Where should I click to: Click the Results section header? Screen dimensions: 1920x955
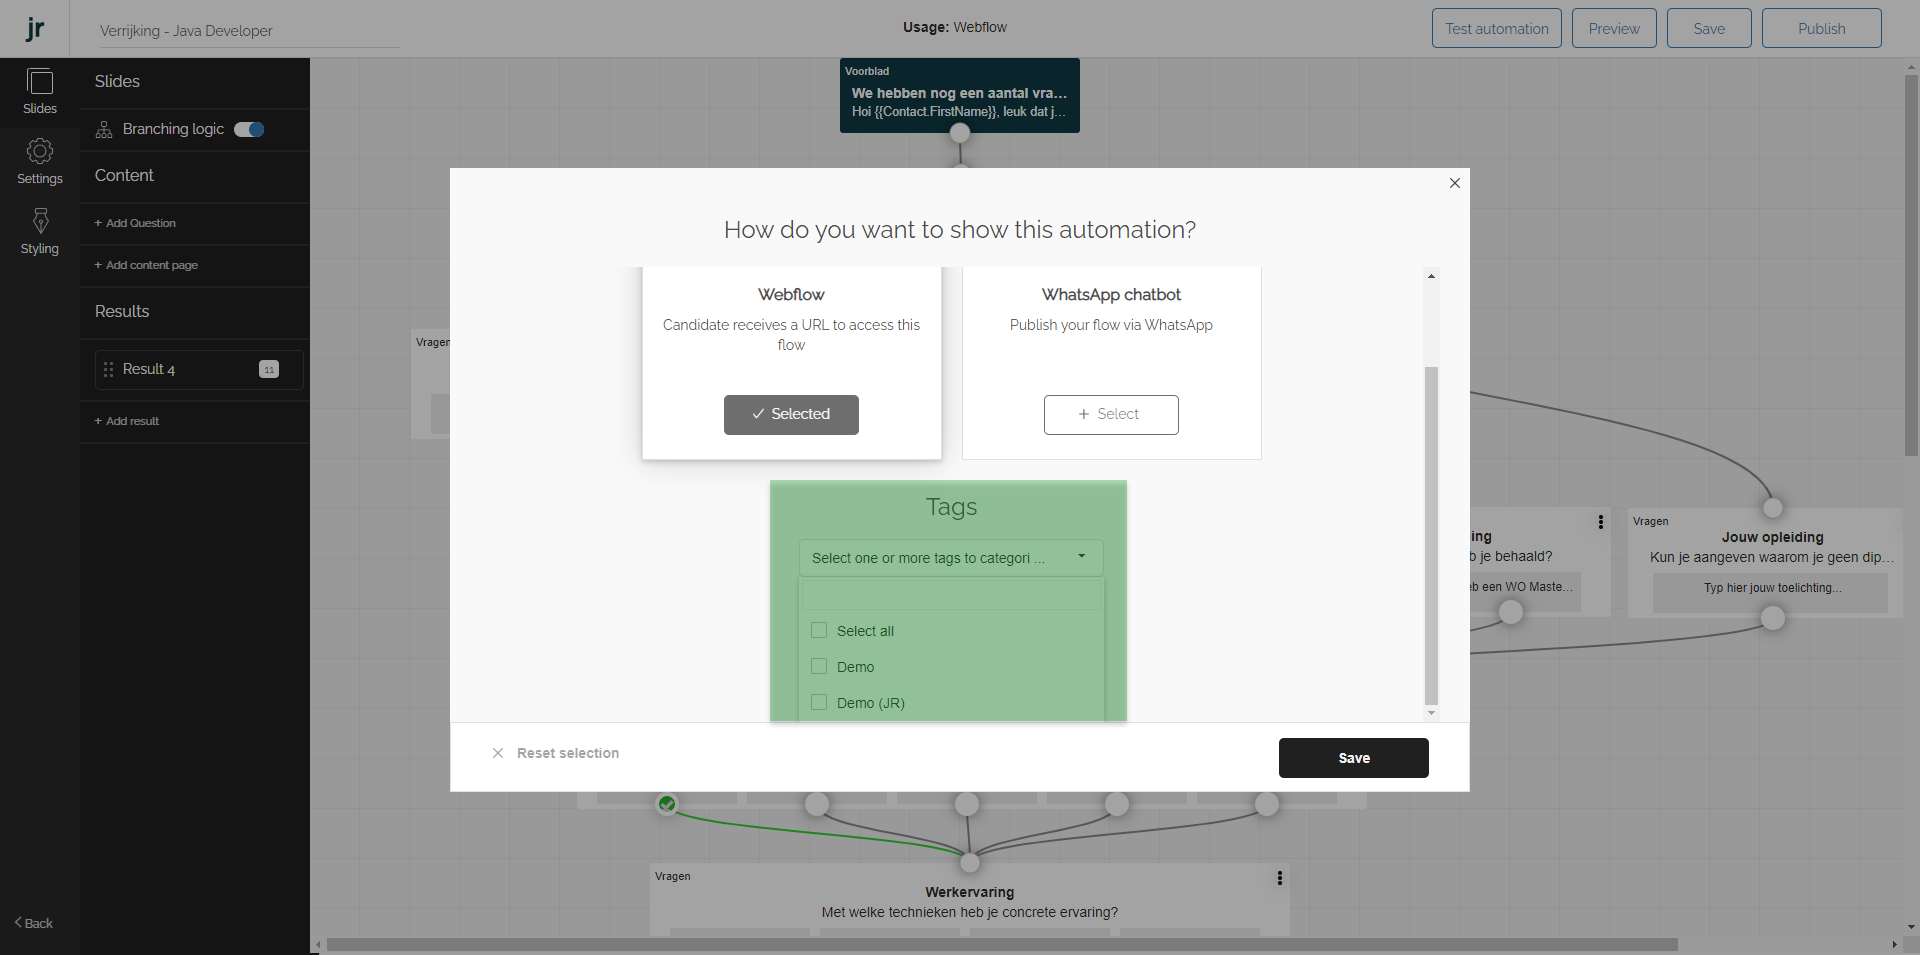pos(122,312)
